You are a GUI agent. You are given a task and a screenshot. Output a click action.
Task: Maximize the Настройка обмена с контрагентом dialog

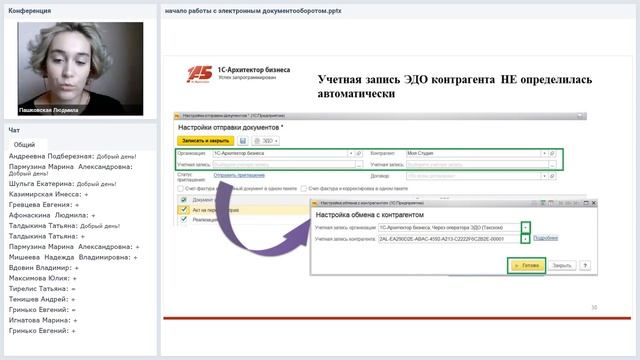(586, 203)
